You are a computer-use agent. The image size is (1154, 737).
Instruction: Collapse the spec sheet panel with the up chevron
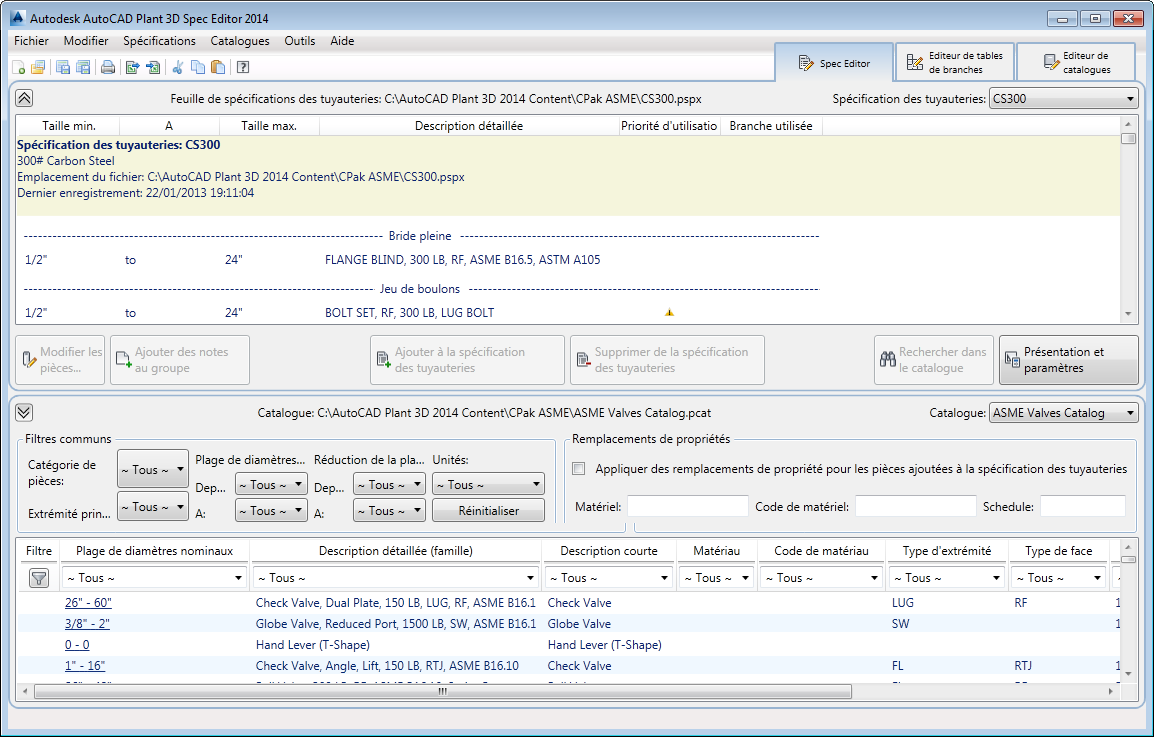click(24, 98)
